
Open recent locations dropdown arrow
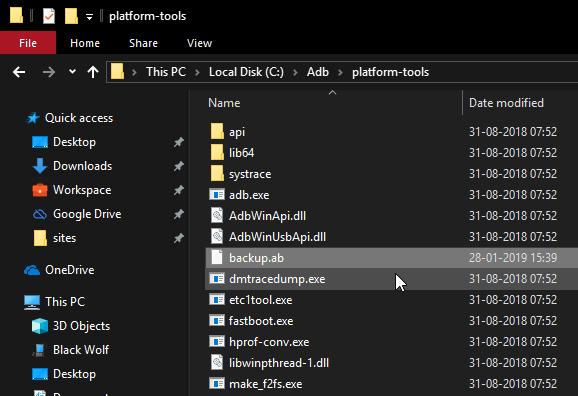[x=72, y=72]
